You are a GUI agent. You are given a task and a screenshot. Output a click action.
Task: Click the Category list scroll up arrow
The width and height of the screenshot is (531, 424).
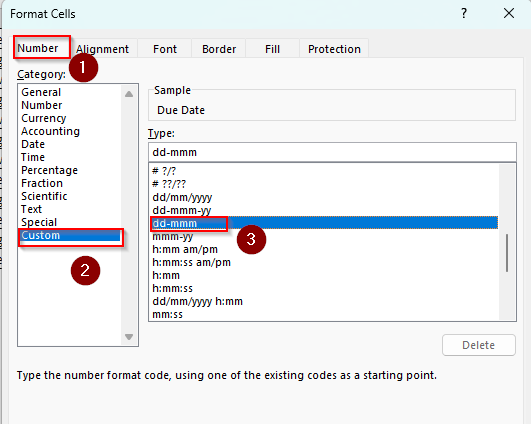129,94
